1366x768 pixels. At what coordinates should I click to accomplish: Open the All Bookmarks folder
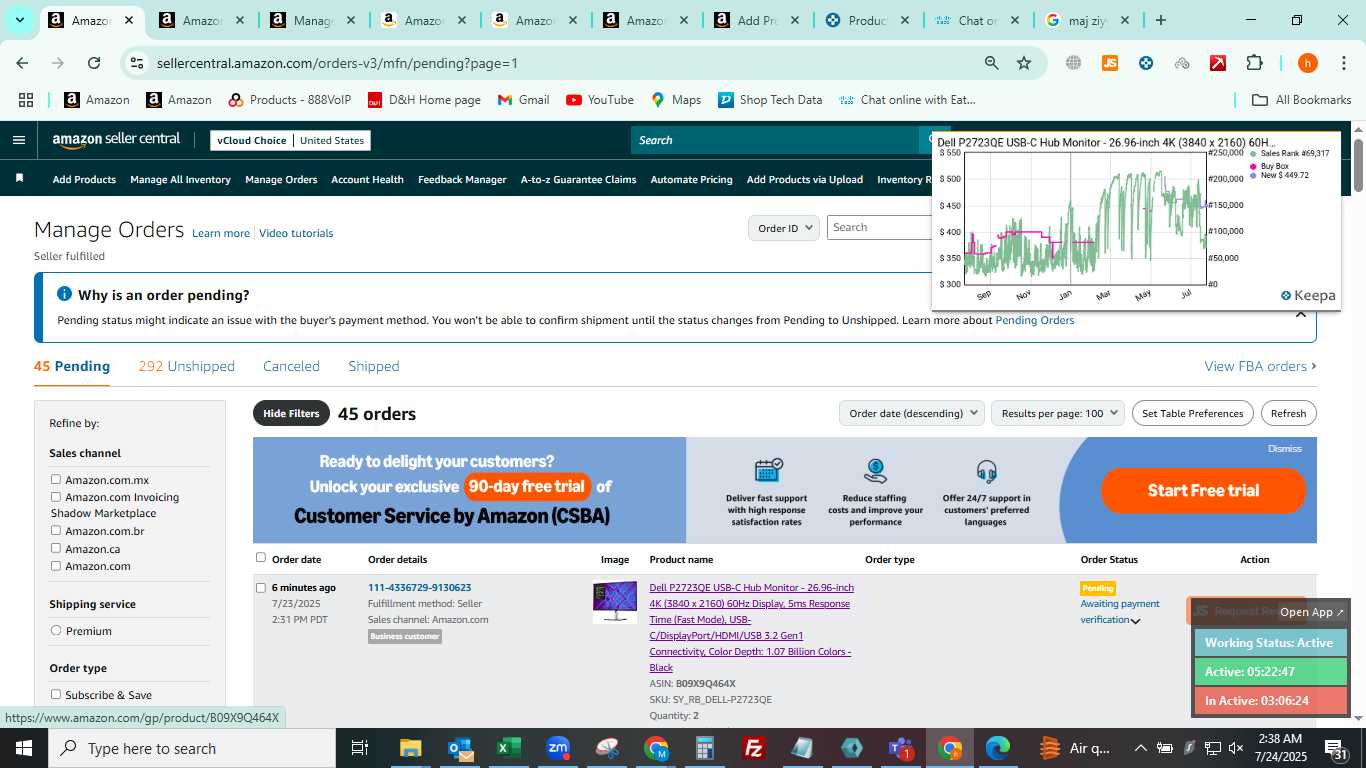pyautogui.click(x=1301, y=100)
